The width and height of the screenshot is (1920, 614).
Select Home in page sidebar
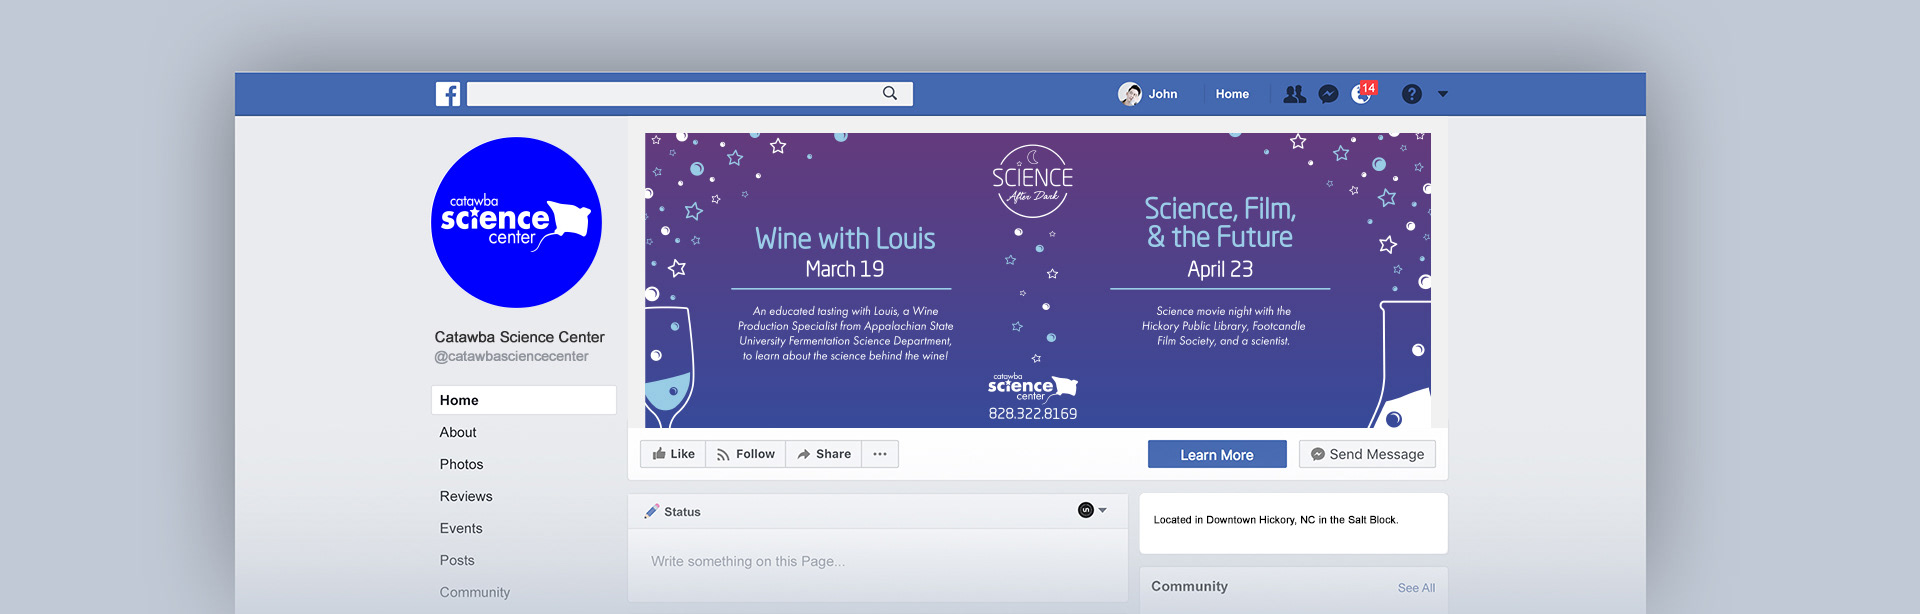pyautogui.click(x=523, y=400)
